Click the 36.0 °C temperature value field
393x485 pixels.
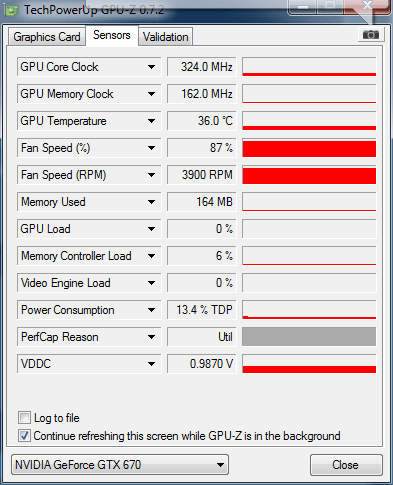202,121
